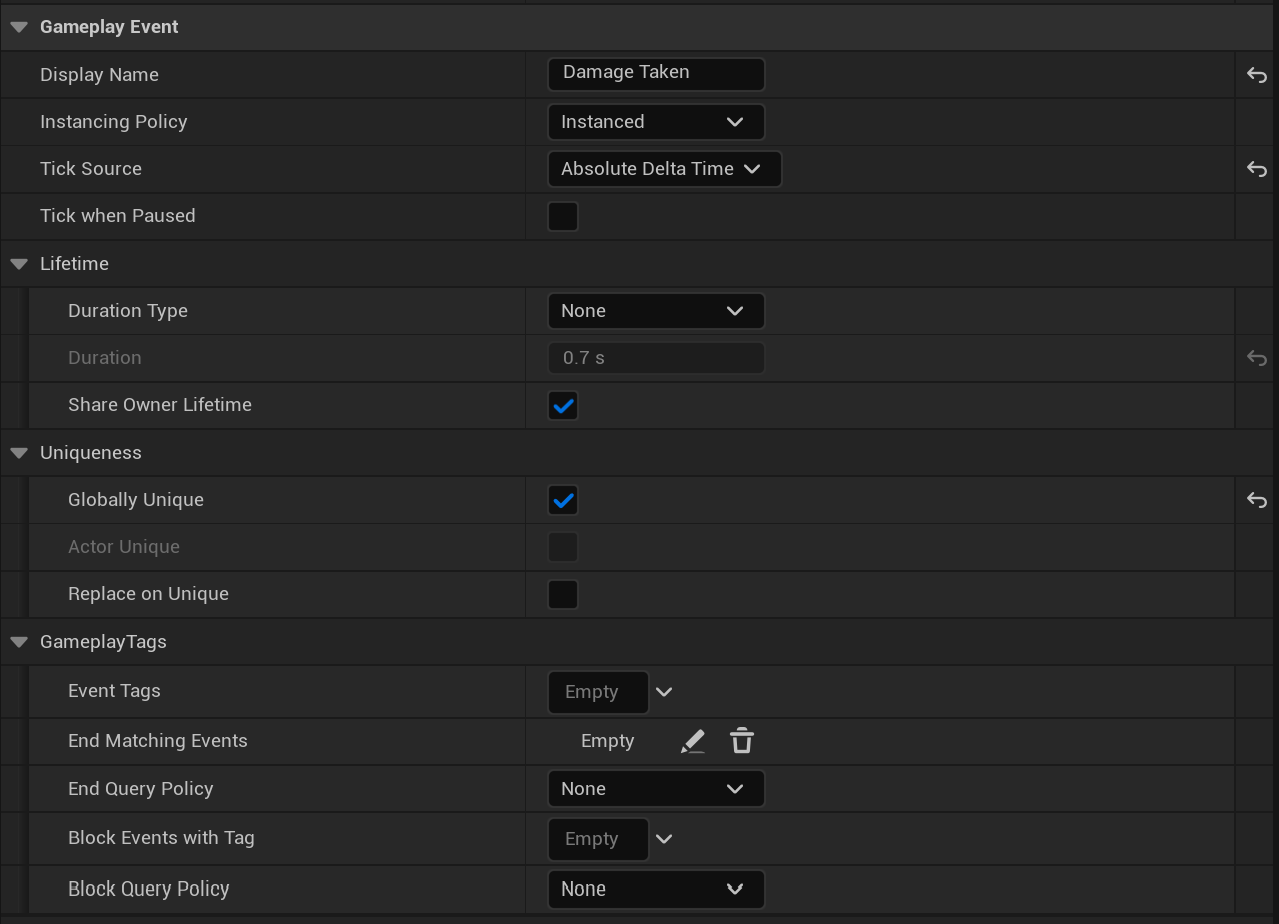Select the Replace on Unique label
Image resolution: width=1279 pixels, height=924 pixels.
tap(148, 594)
